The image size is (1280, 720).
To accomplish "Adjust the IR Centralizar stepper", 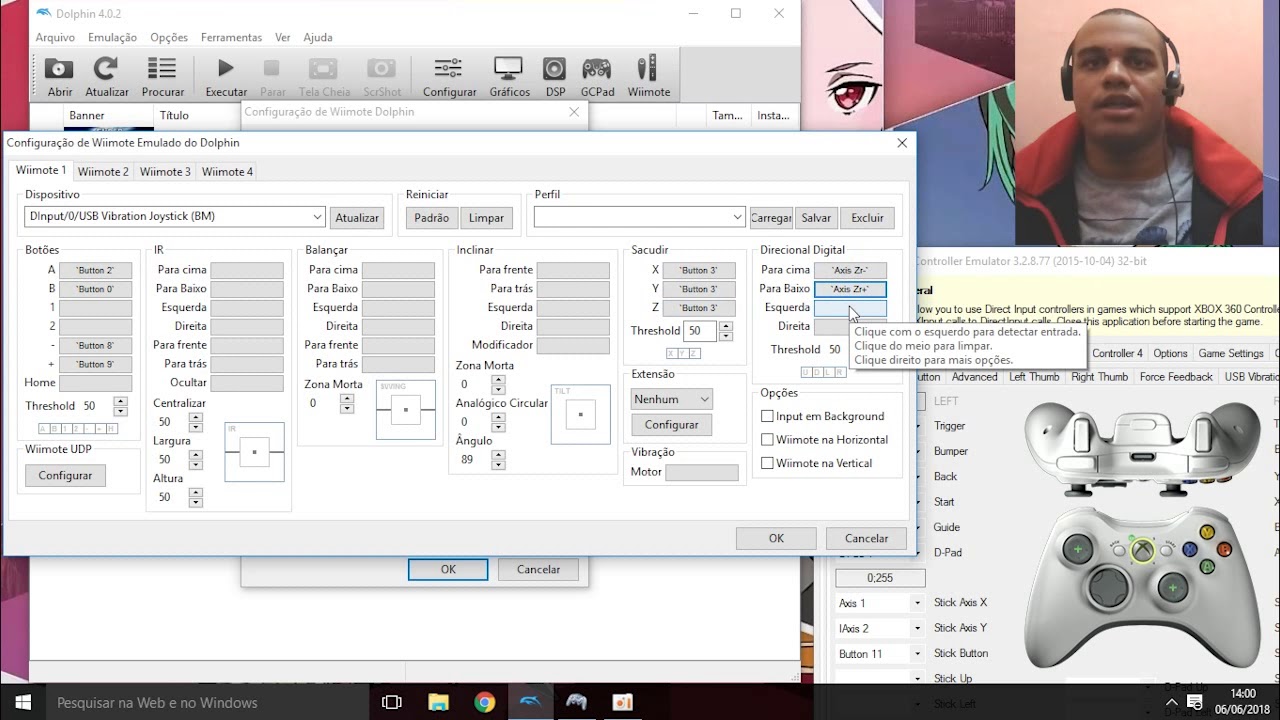I will 195,422.
